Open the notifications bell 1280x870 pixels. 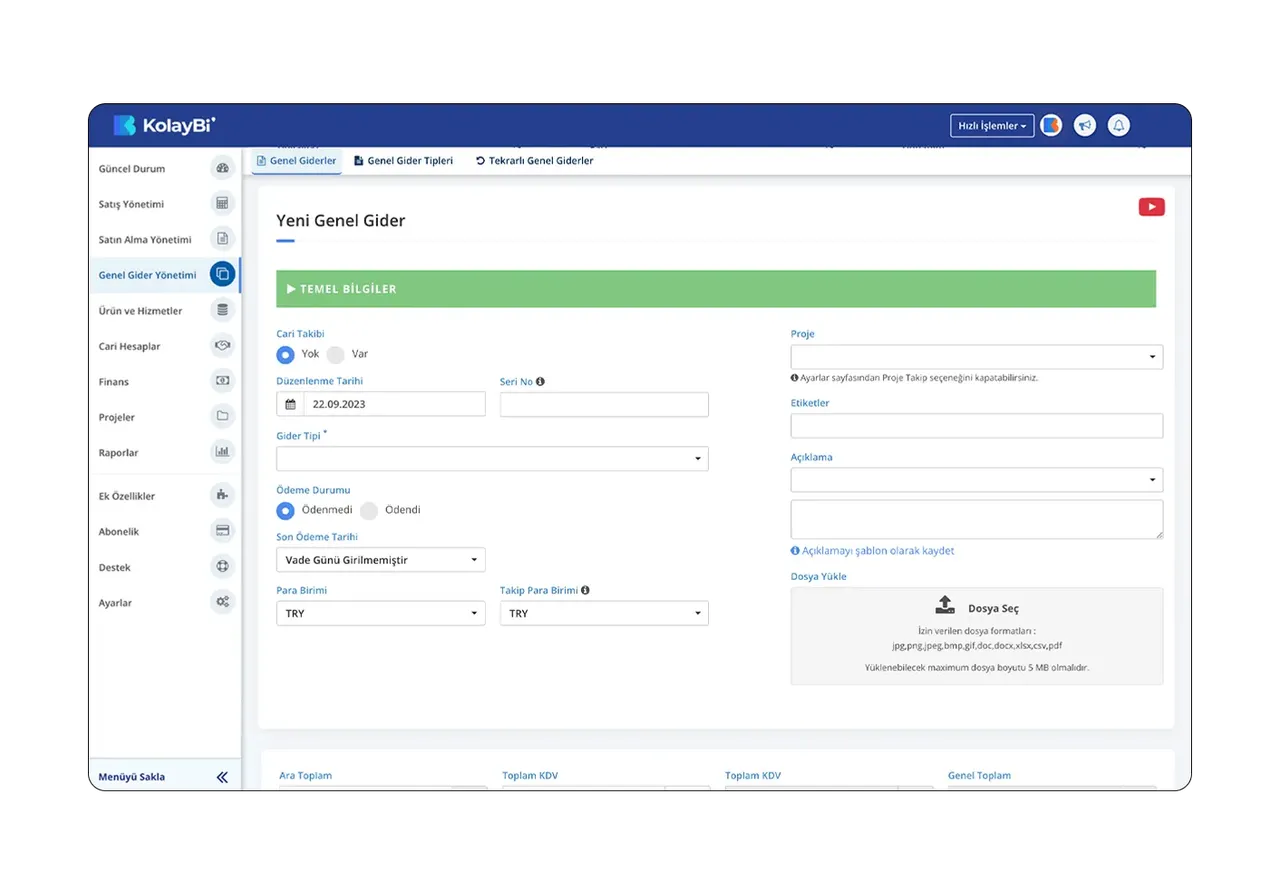click(x=1119, y=126)
